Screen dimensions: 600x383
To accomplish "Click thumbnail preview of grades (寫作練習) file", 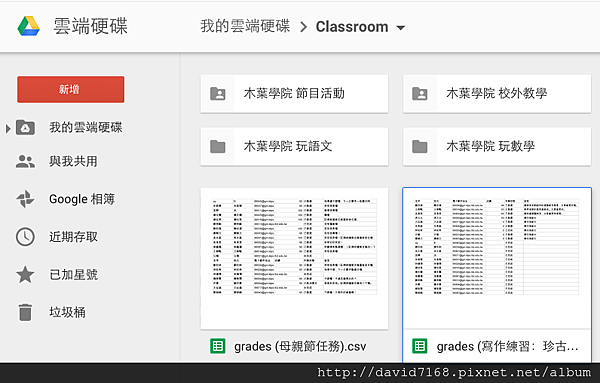I will pyautogui.click(x=497, y=258).
